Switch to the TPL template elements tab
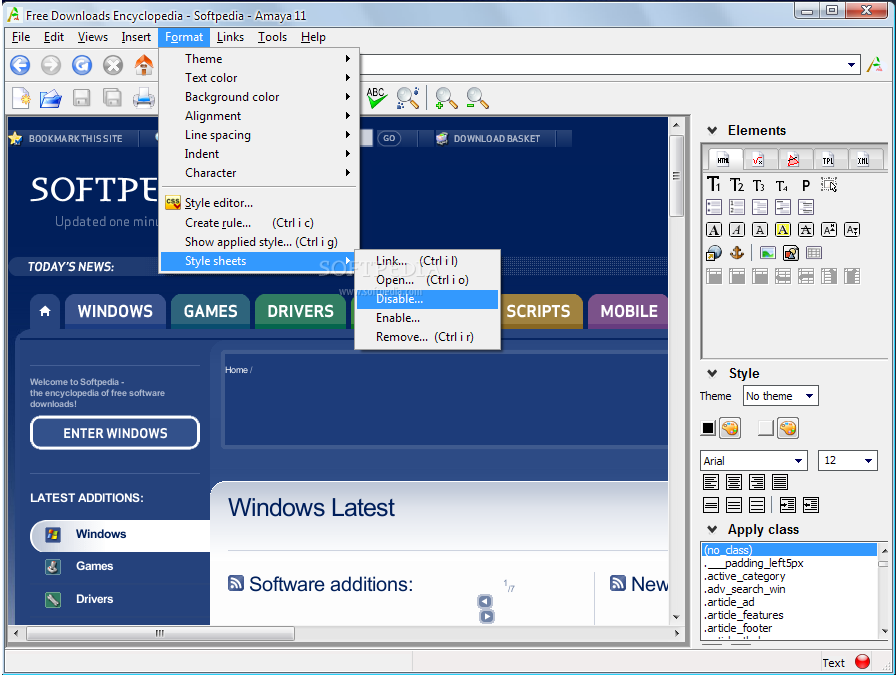Image resolution: width=896 pixels, height=675 pixels. [828, 160]
